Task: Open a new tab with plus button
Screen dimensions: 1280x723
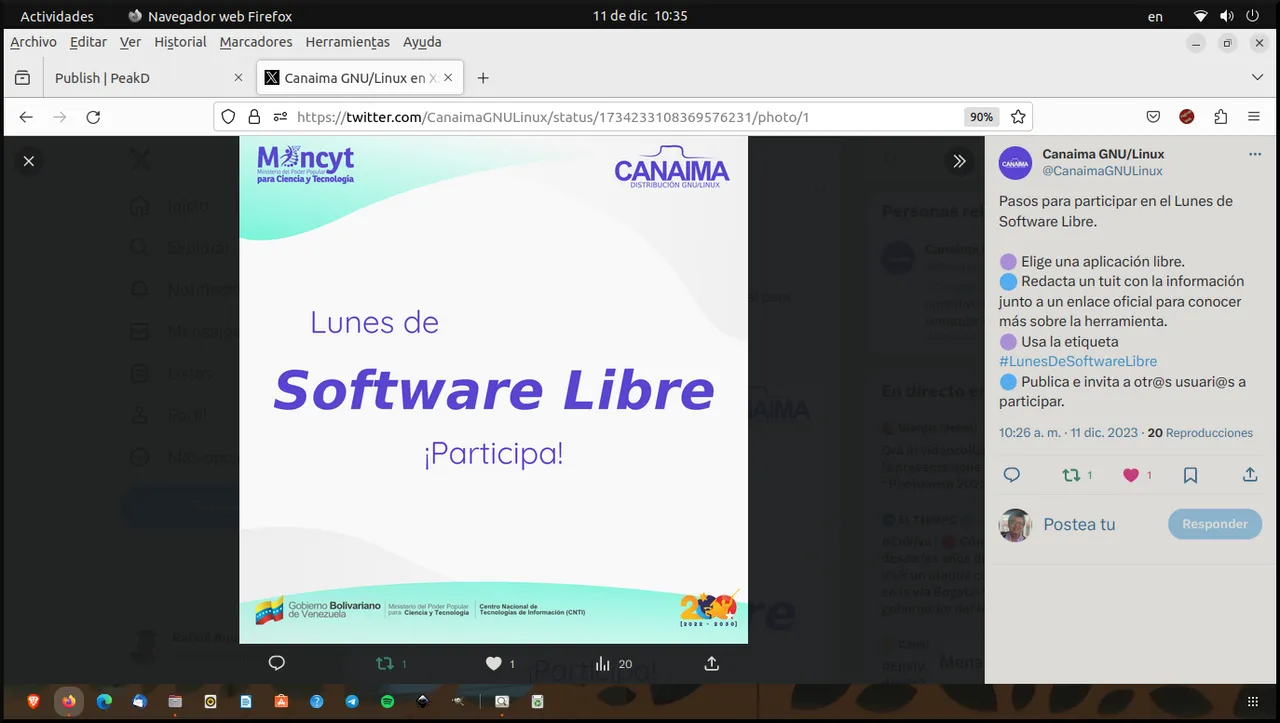Action: click(483, 78)
